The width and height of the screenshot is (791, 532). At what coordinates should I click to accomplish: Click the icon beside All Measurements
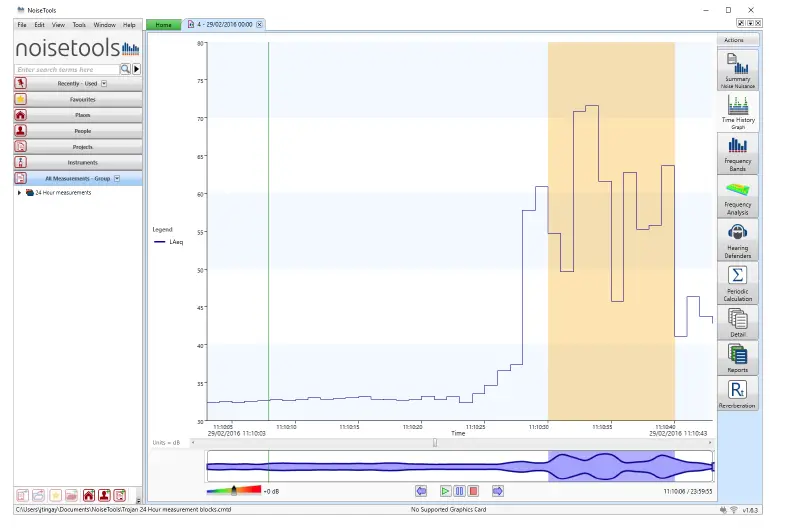pos(21,179)
